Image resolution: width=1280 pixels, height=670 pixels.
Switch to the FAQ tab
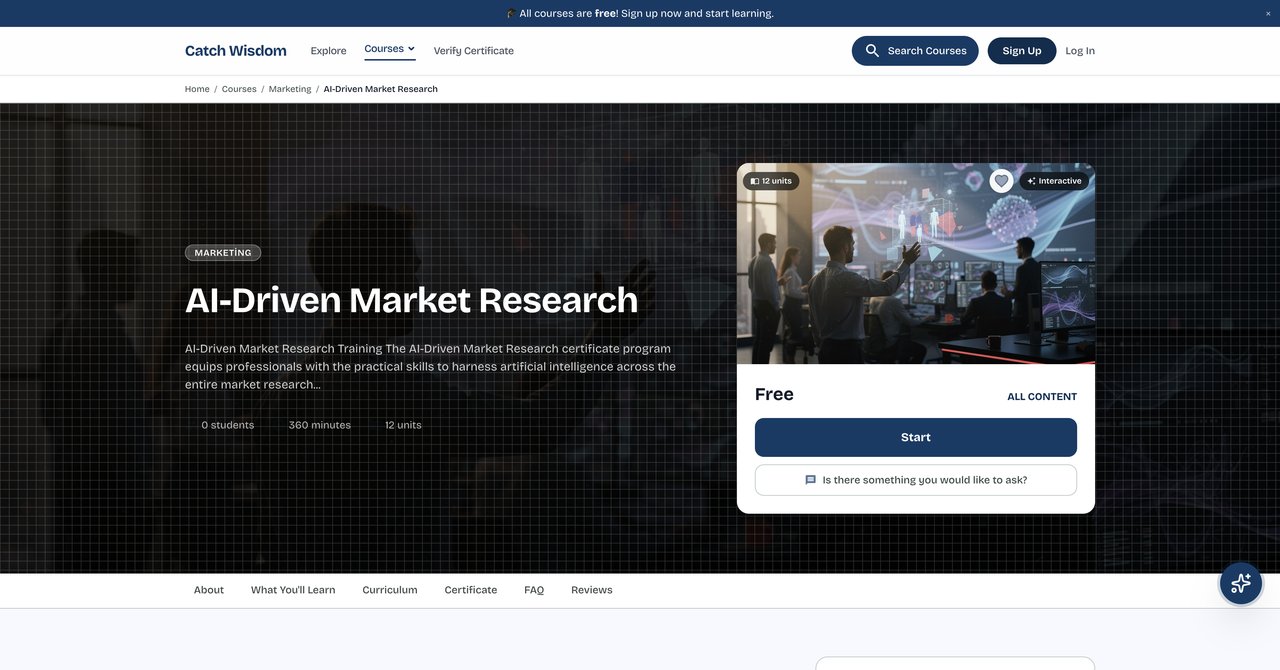534,590
